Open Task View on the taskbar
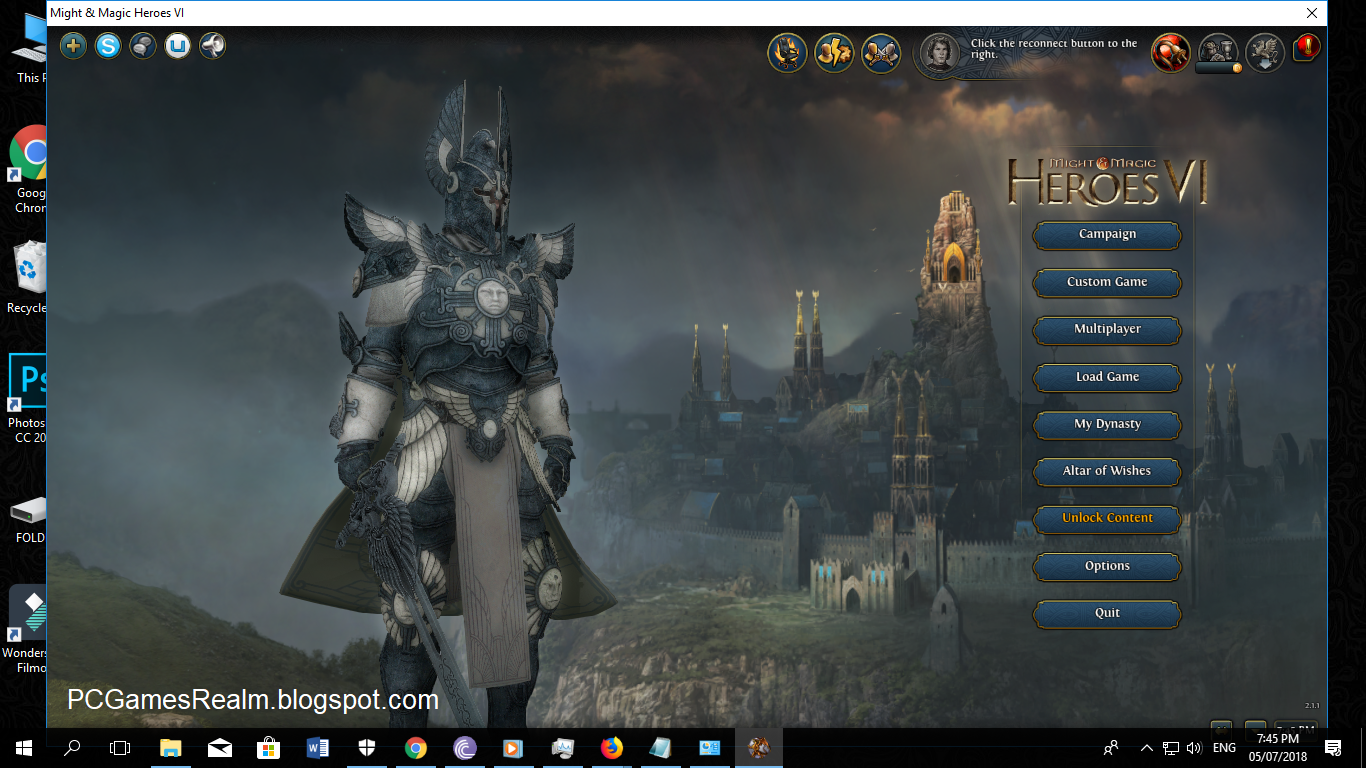The height and width of the screenshot is (768, 1366). click(120, 747)
